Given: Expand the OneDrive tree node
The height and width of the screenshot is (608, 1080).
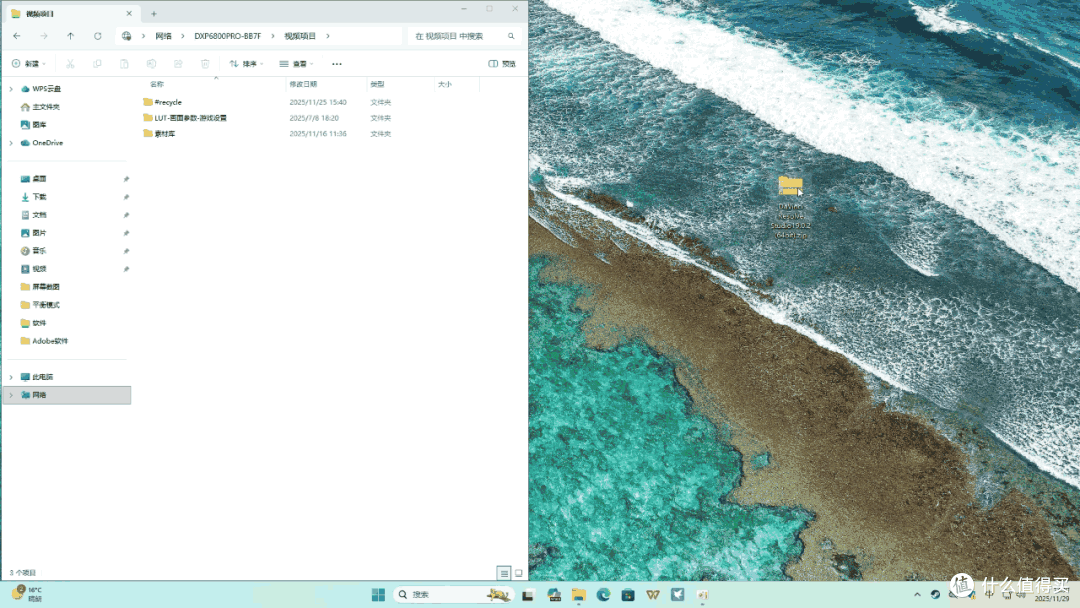Looking at the screenshot, I should [11, 143].
